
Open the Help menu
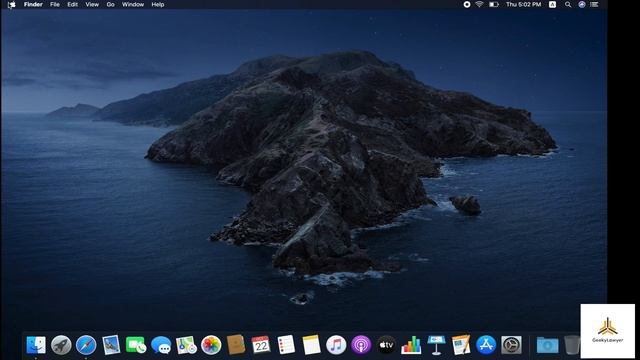pos(158,4)
